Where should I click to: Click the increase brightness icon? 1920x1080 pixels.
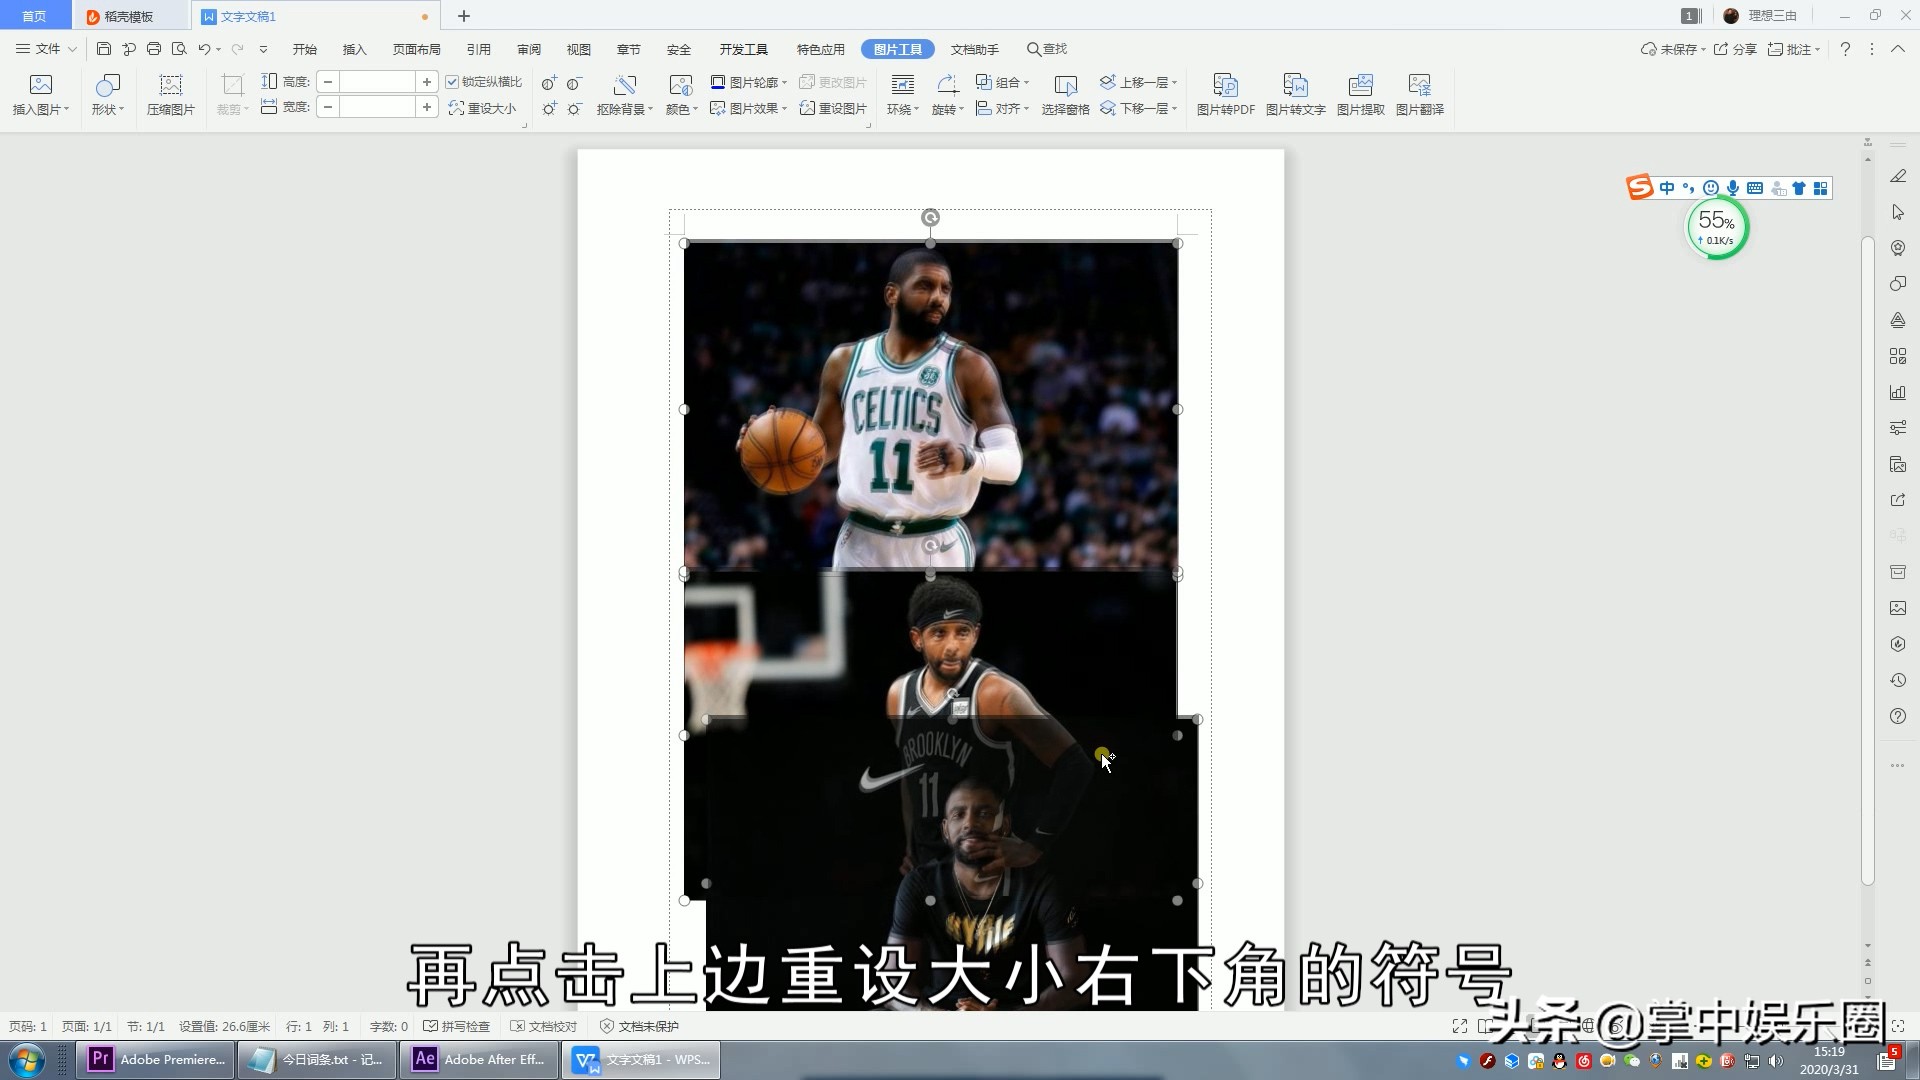pyautogui.click(x=549, y=108)
